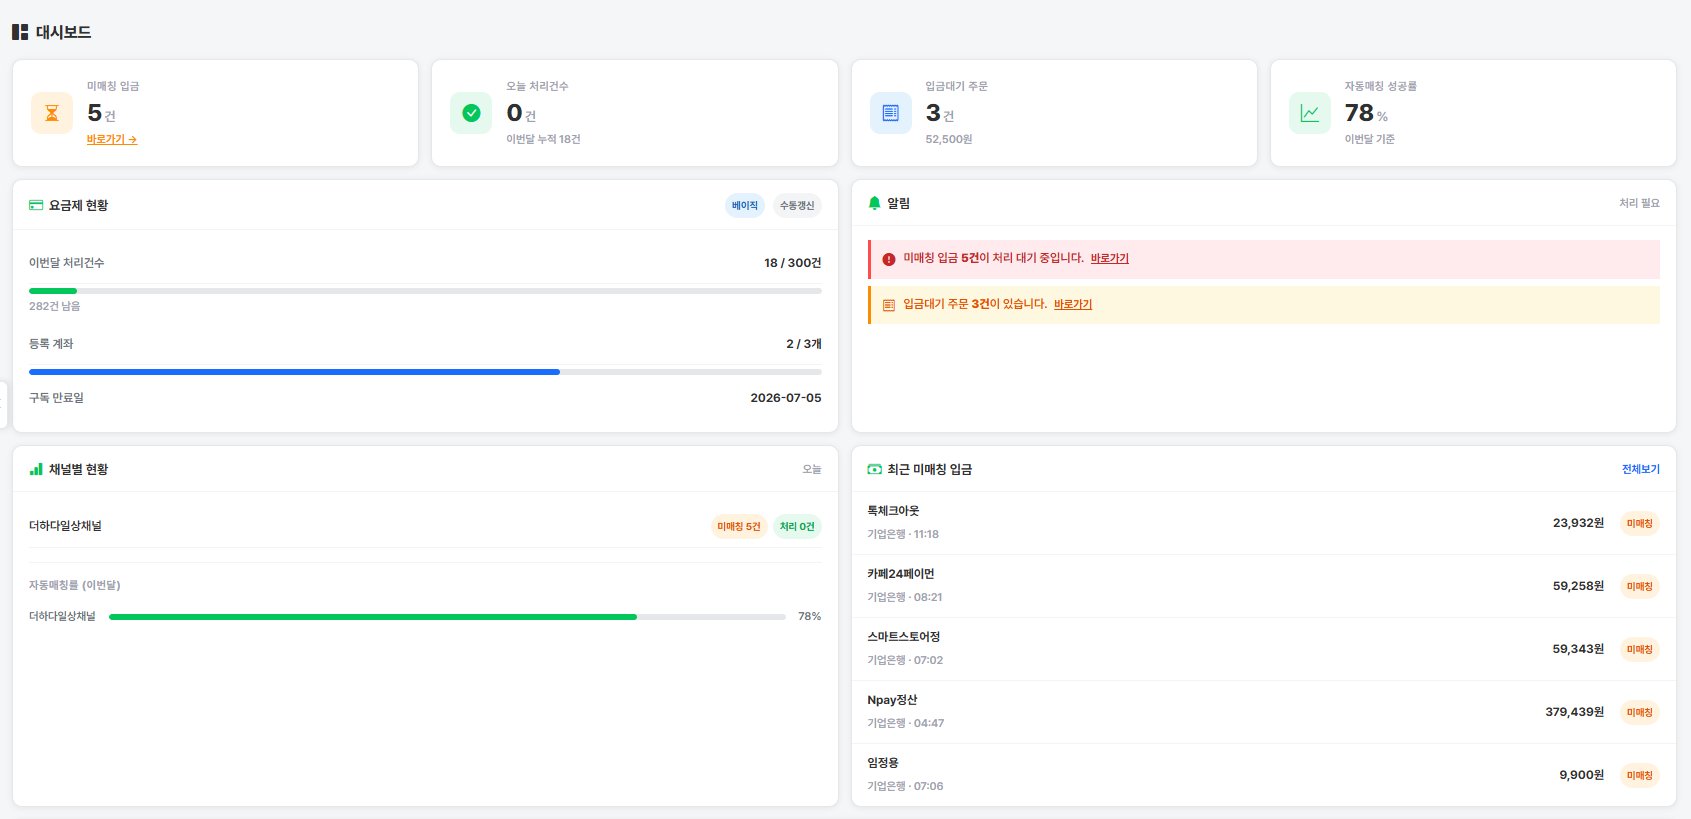Click the hourglass icon on unmatched deposits card

pos(52,113)
